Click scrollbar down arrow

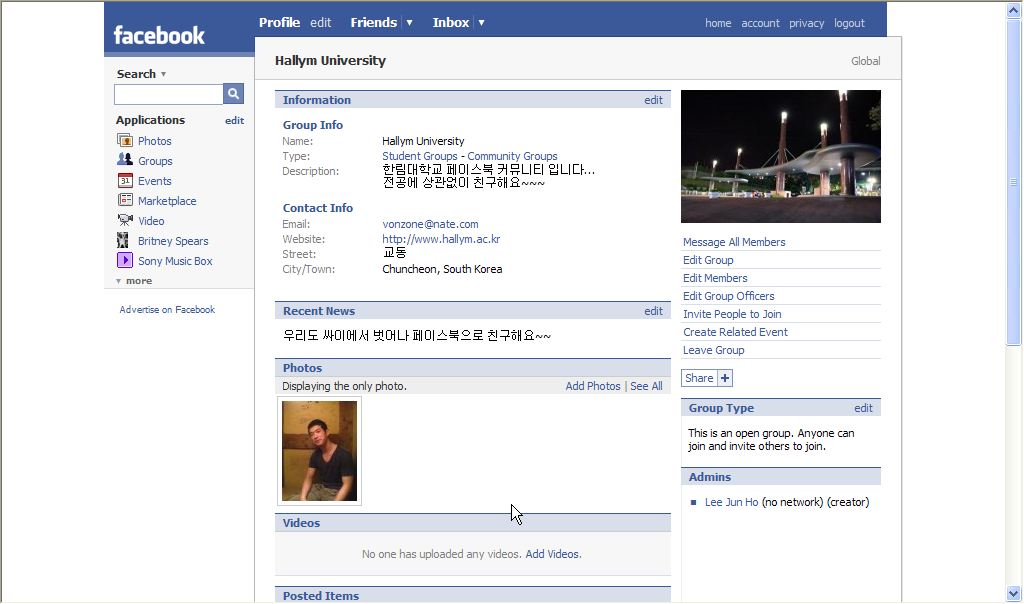[1014, 594]
